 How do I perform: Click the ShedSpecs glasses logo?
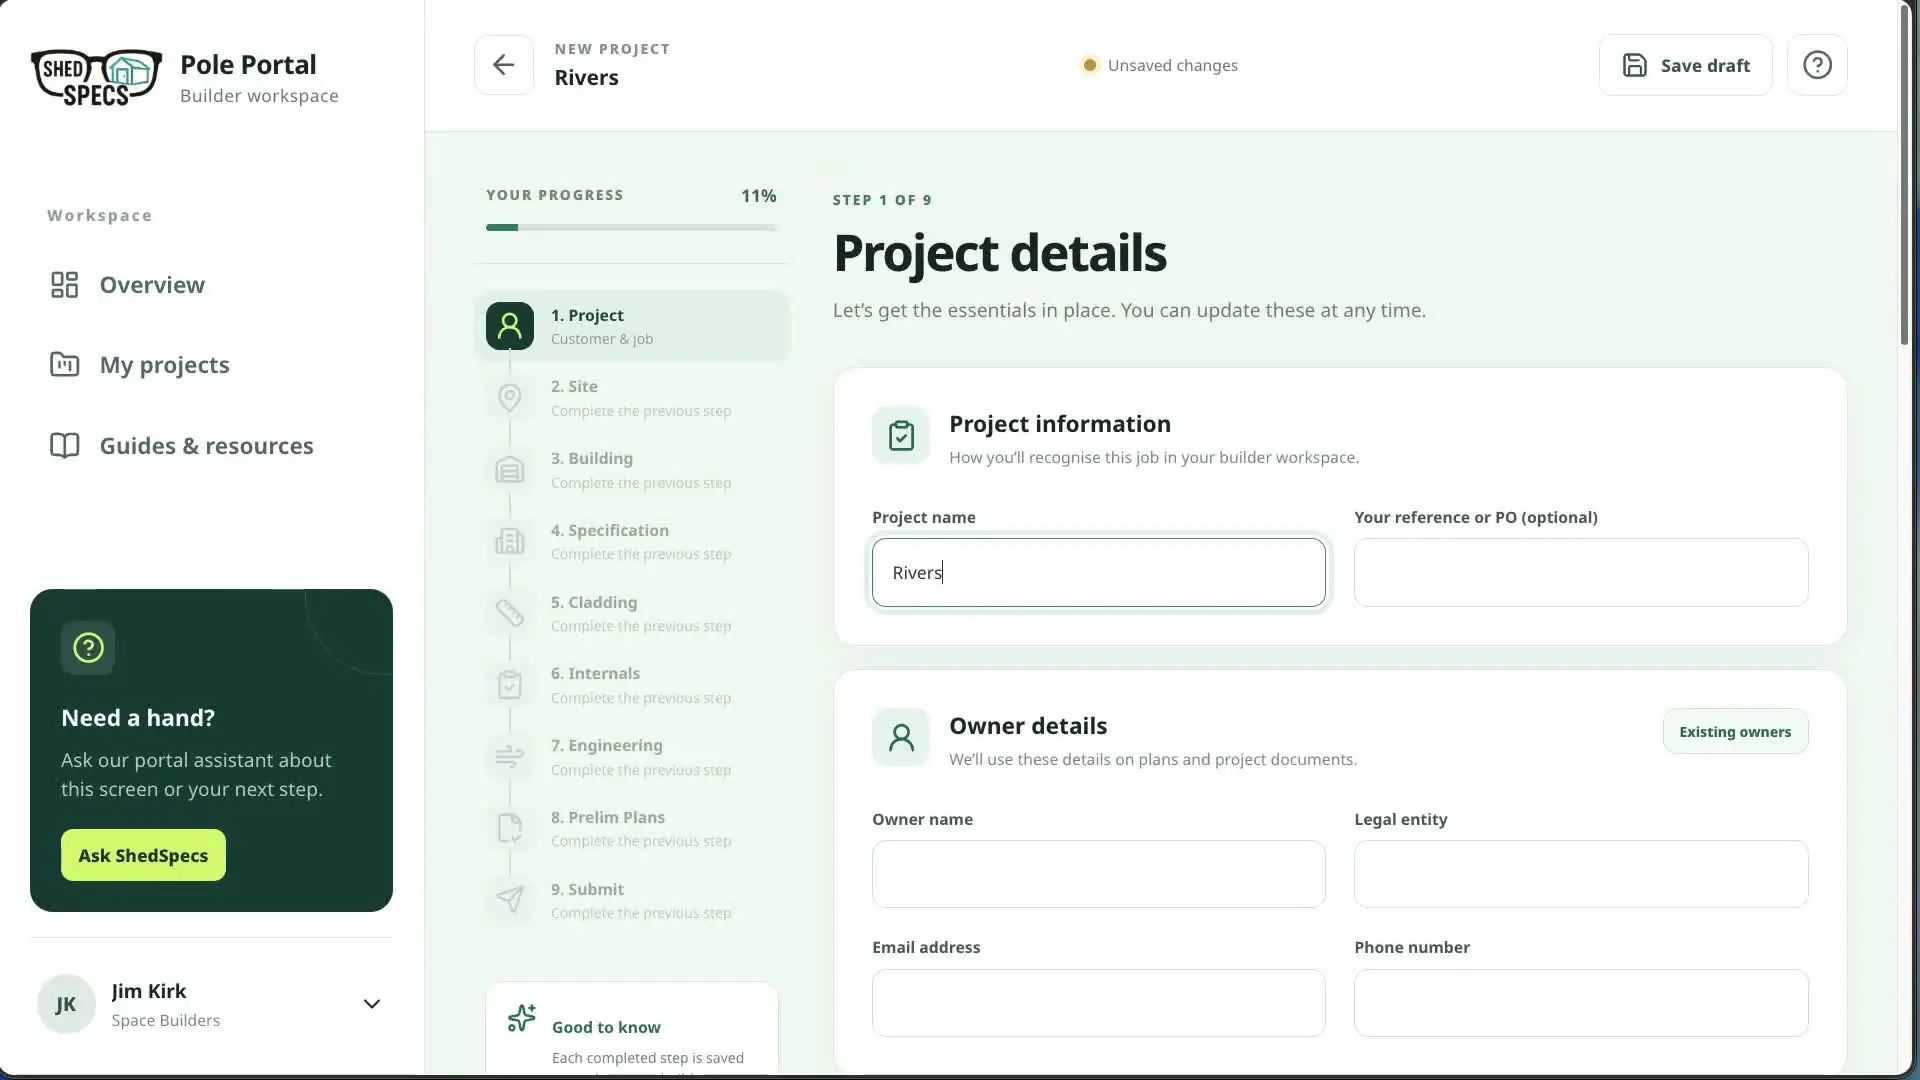pyautogui.click(x=96, y=78)
